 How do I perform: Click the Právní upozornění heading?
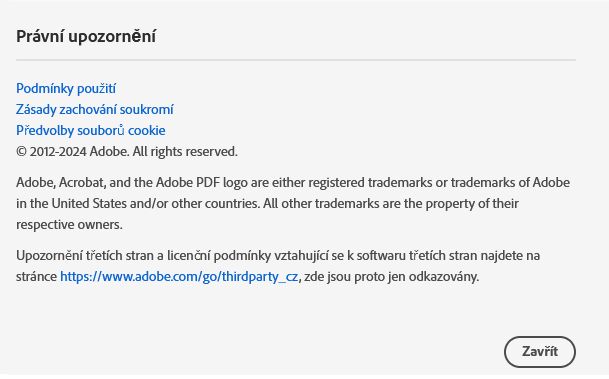coord(86,36)
